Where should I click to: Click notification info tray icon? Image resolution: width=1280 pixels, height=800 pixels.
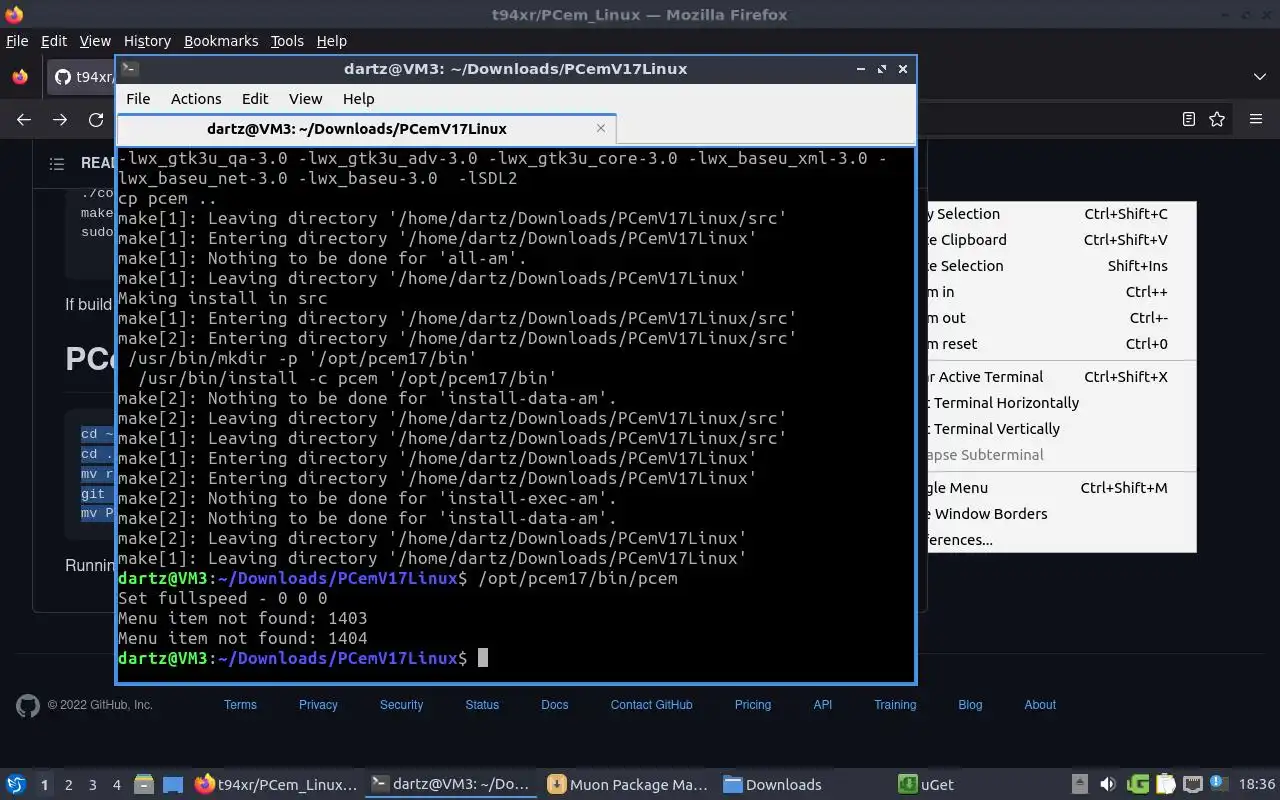click(x=1218, y=783)
